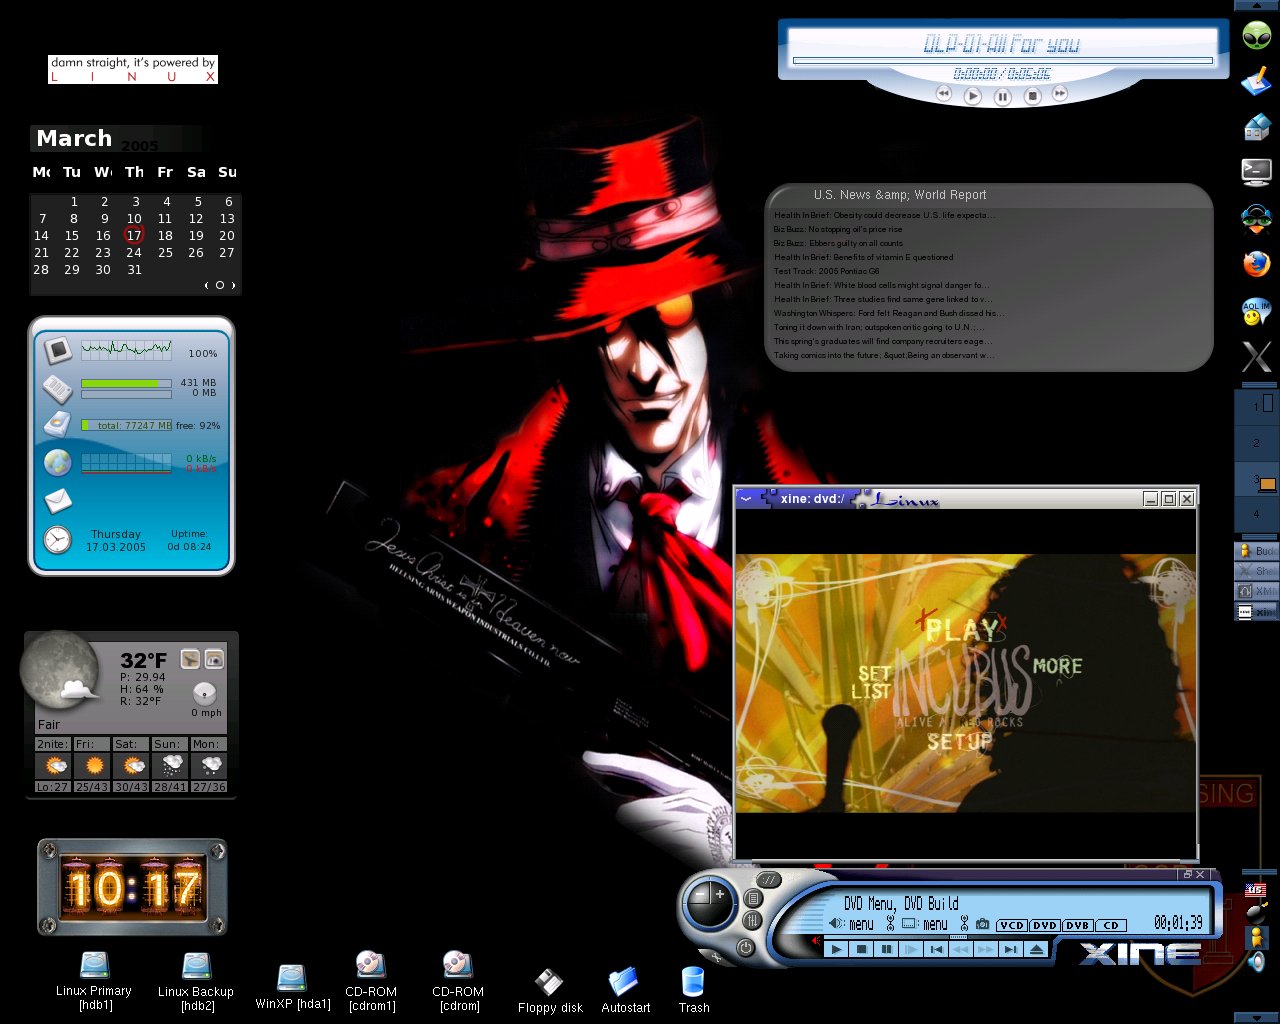The height and width of the screenshot is (1024, 1280).
Task: Launch Firefox from the side panel
Action: point(1256,264)
